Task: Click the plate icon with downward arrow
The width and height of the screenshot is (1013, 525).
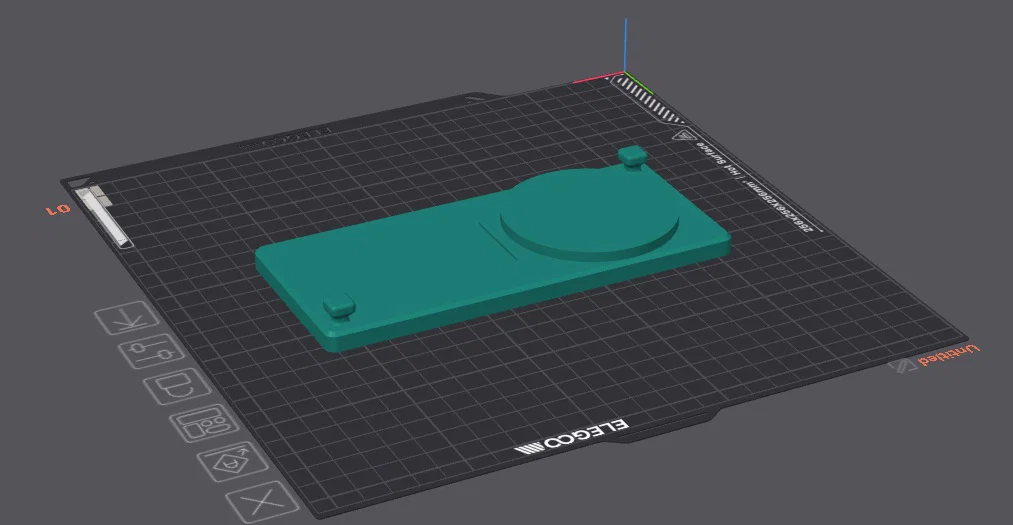Action: [127, 318]
